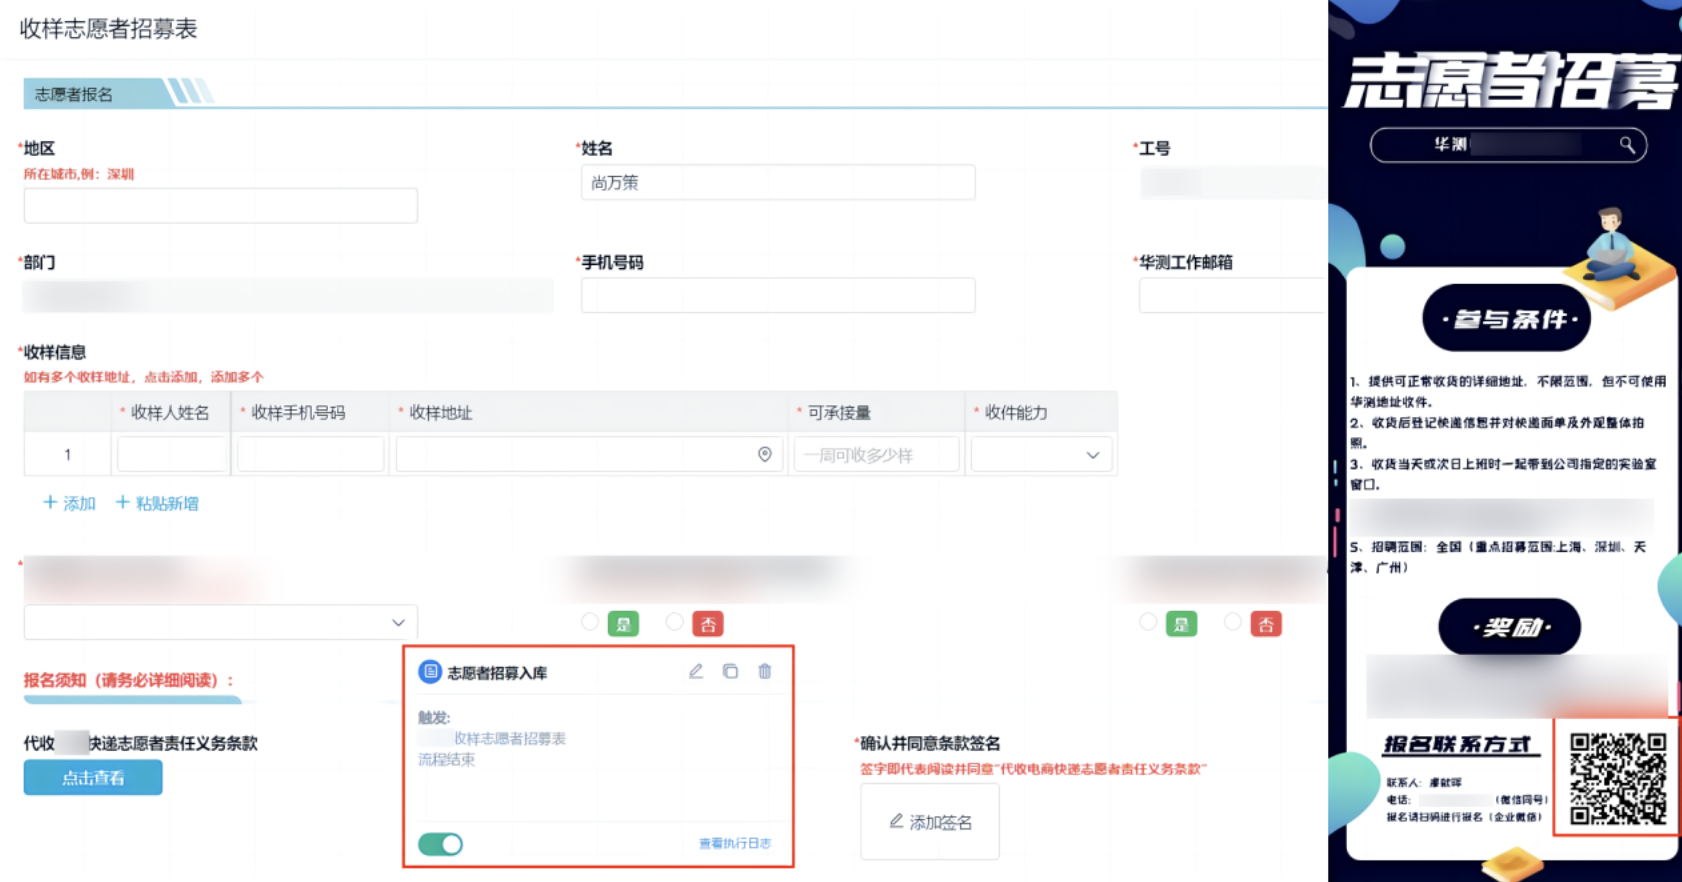The image size is (1682, 882).
Task: Click the 点击查看 button
Action: tap(93, 777)
